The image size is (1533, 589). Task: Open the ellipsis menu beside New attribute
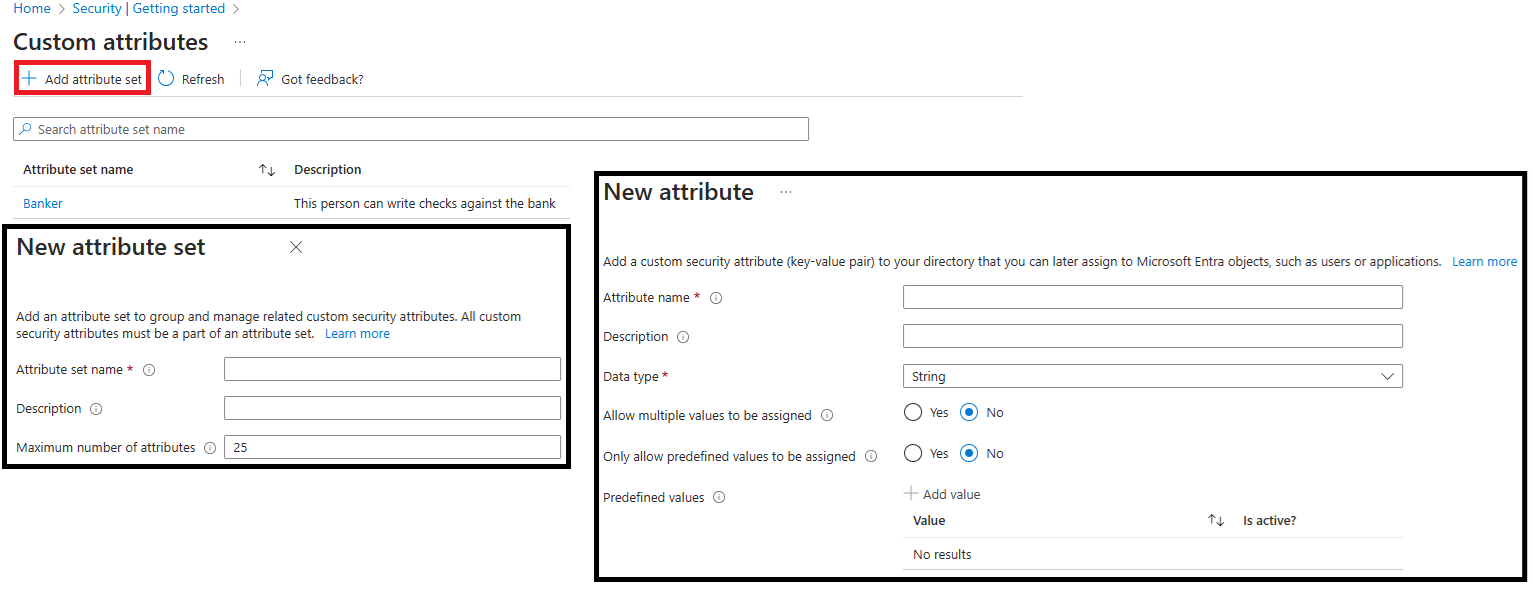click(786, 192)
